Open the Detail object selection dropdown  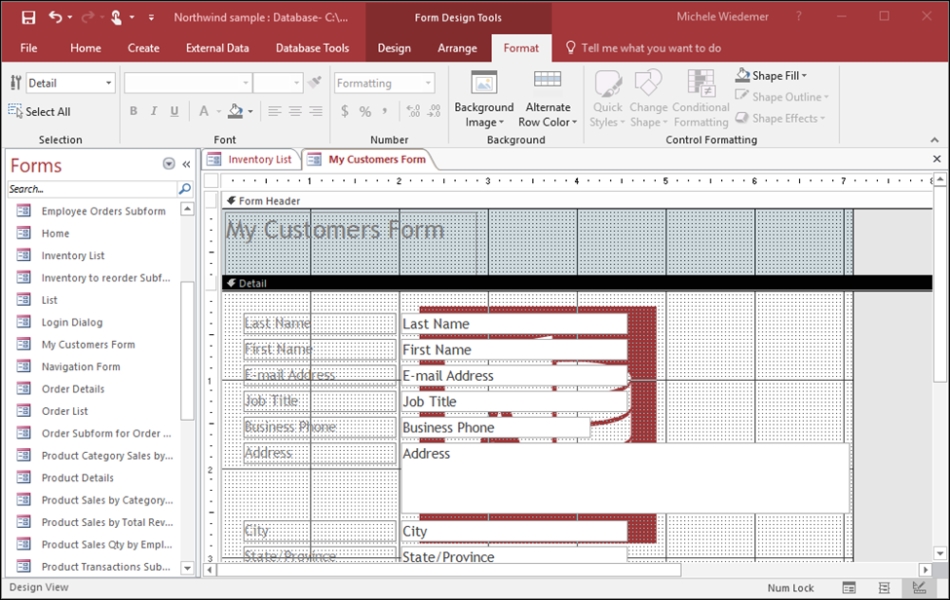(108, 83)
